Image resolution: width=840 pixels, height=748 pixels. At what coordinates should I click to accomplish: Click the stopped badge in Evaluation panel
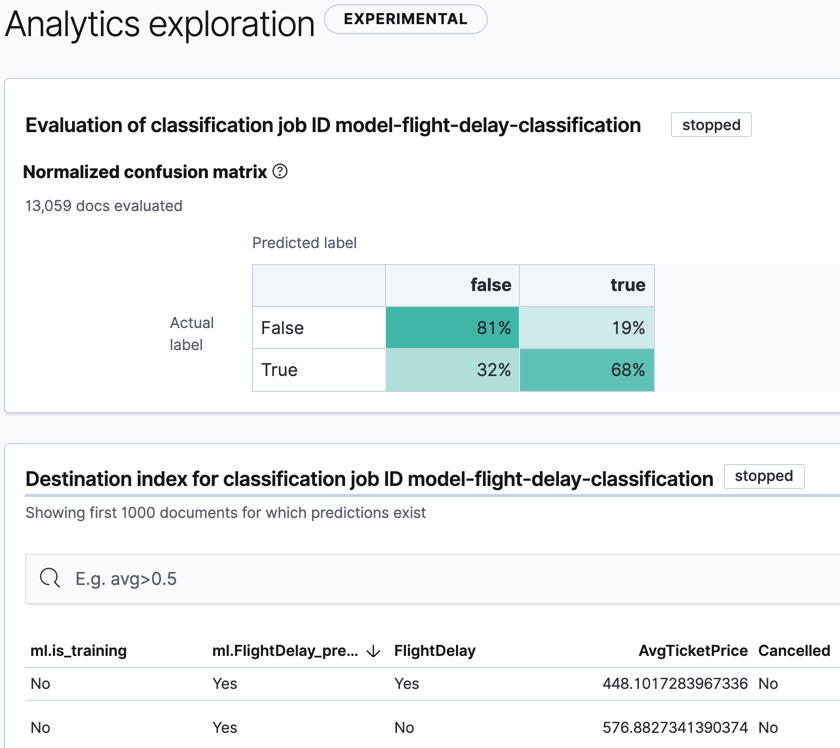coord(711,125)
